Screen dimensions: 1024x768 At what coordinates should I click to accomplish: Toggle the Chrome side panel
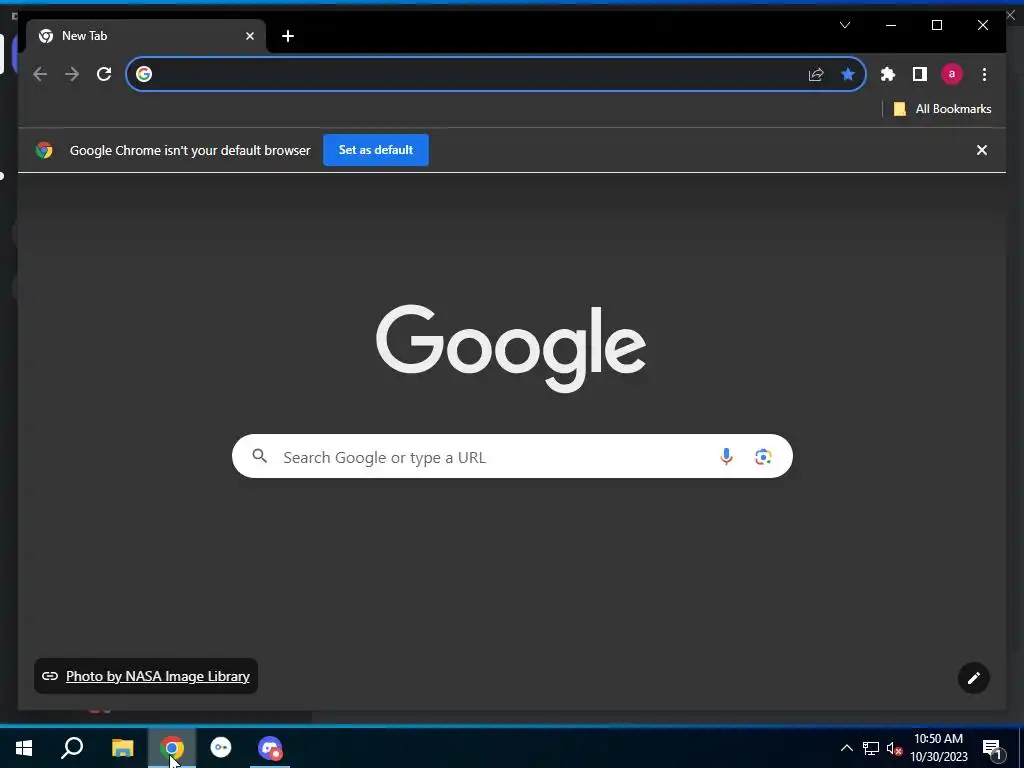click(x=920, y=74)
